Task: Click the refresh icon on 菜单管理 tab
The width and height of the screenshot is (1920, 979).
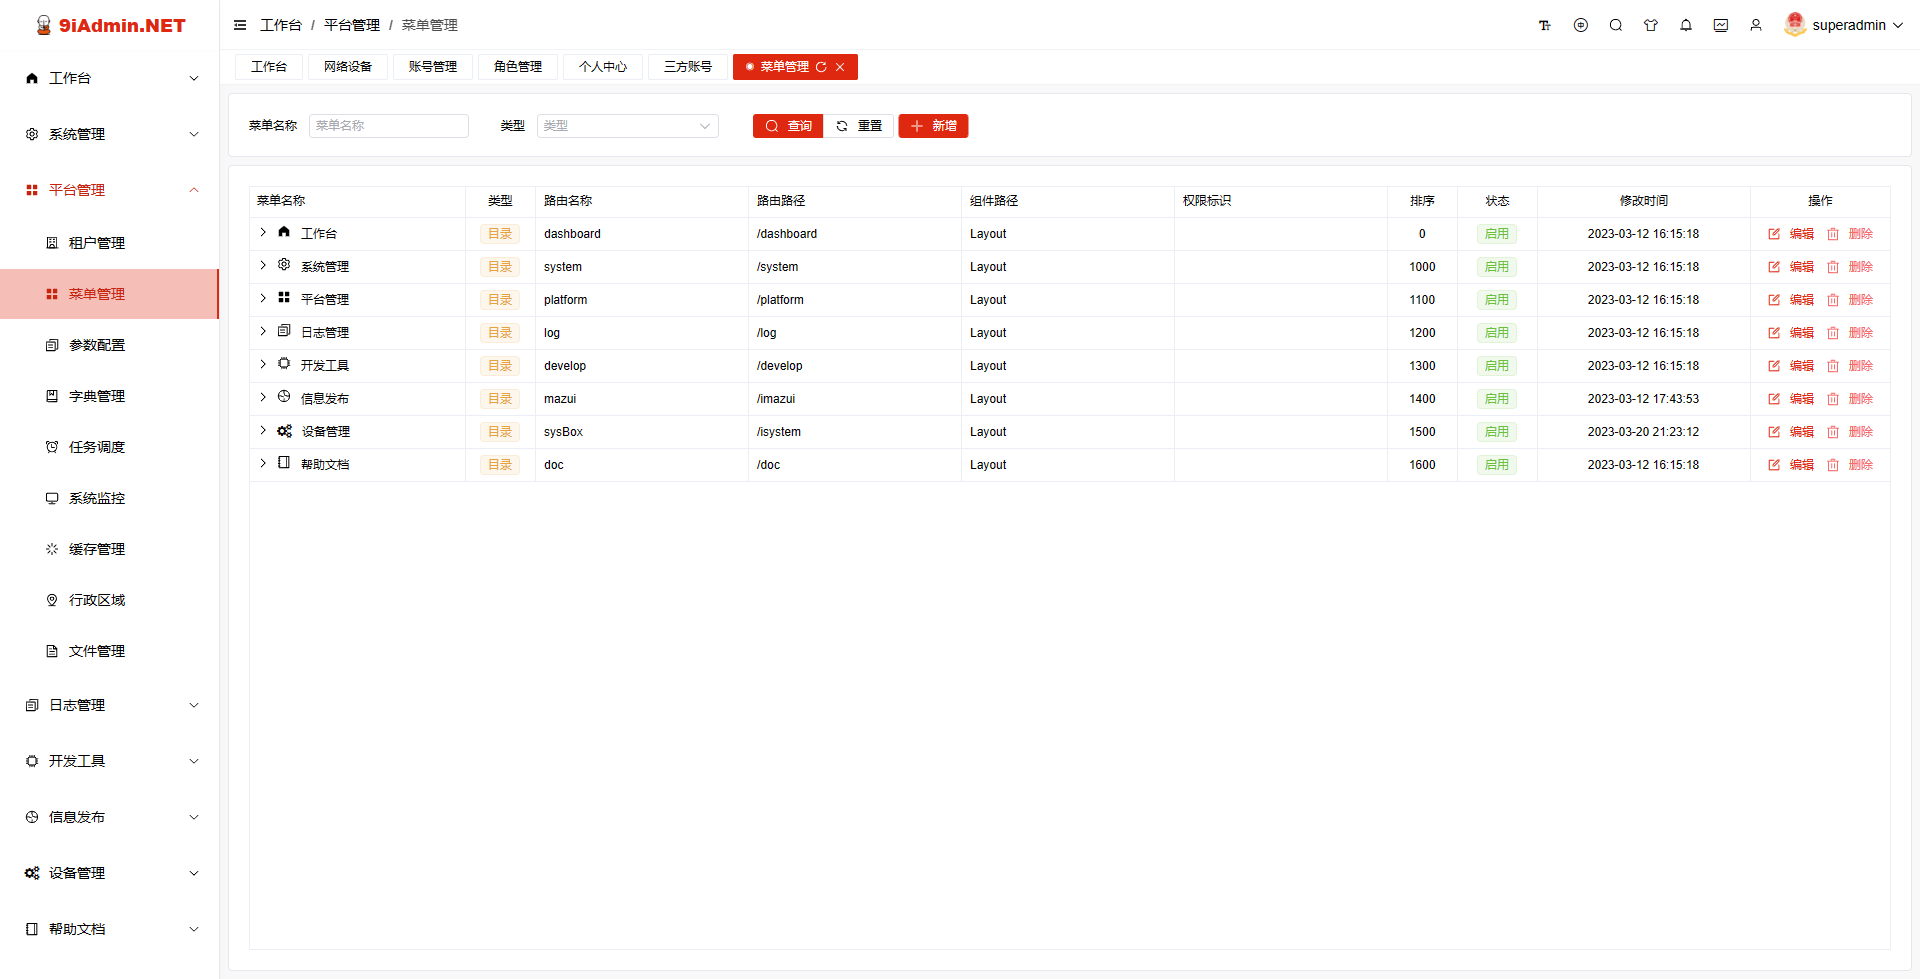Action: (x=822, y=67)
